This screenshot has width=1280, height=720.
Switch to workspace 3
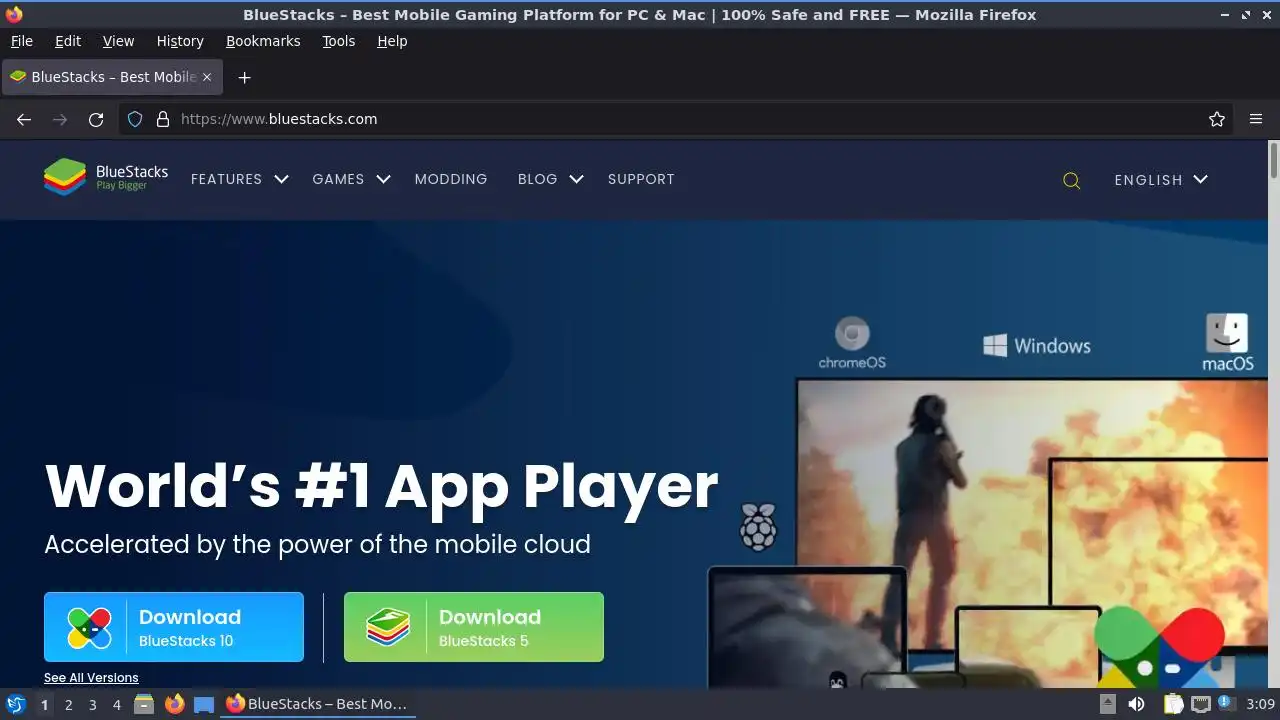pos(92,704)
